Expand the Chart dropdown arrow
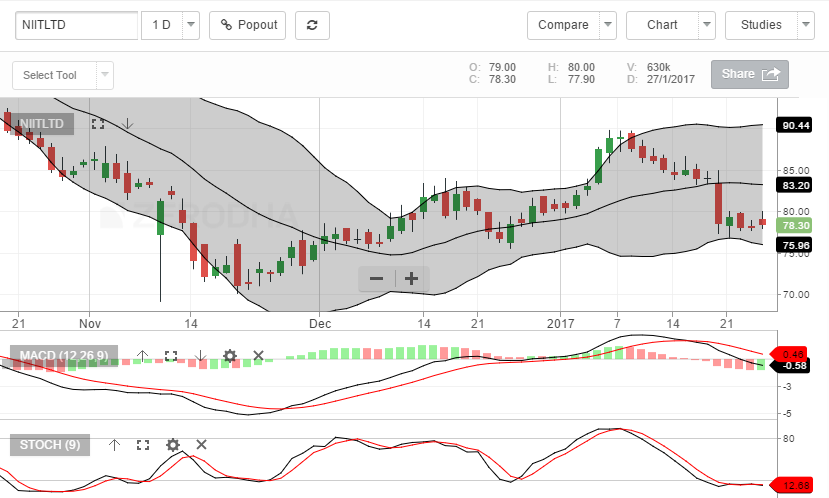 coord(707,25)
